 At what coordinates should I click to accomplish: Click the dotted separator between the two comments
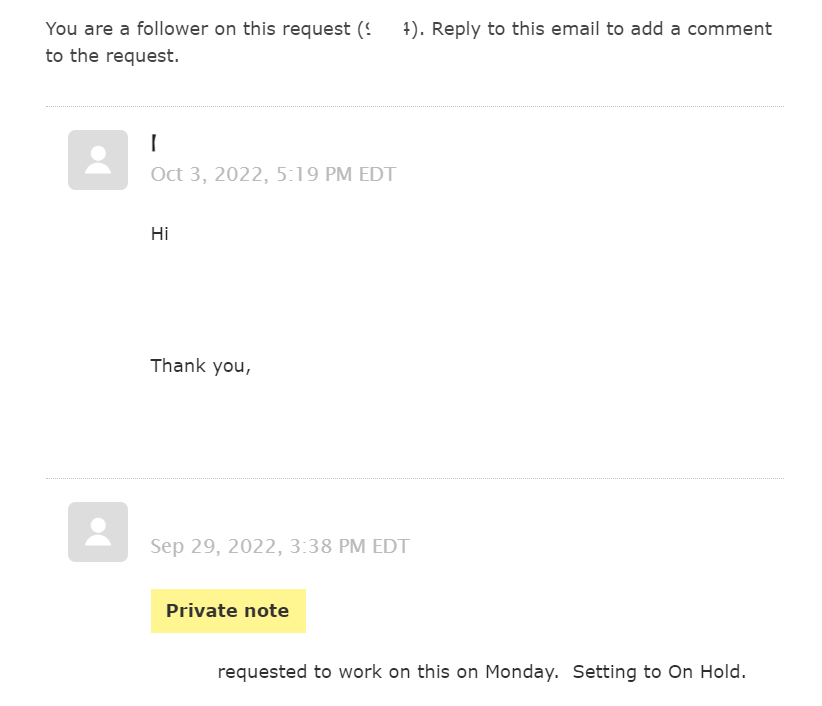coord(414,478)
